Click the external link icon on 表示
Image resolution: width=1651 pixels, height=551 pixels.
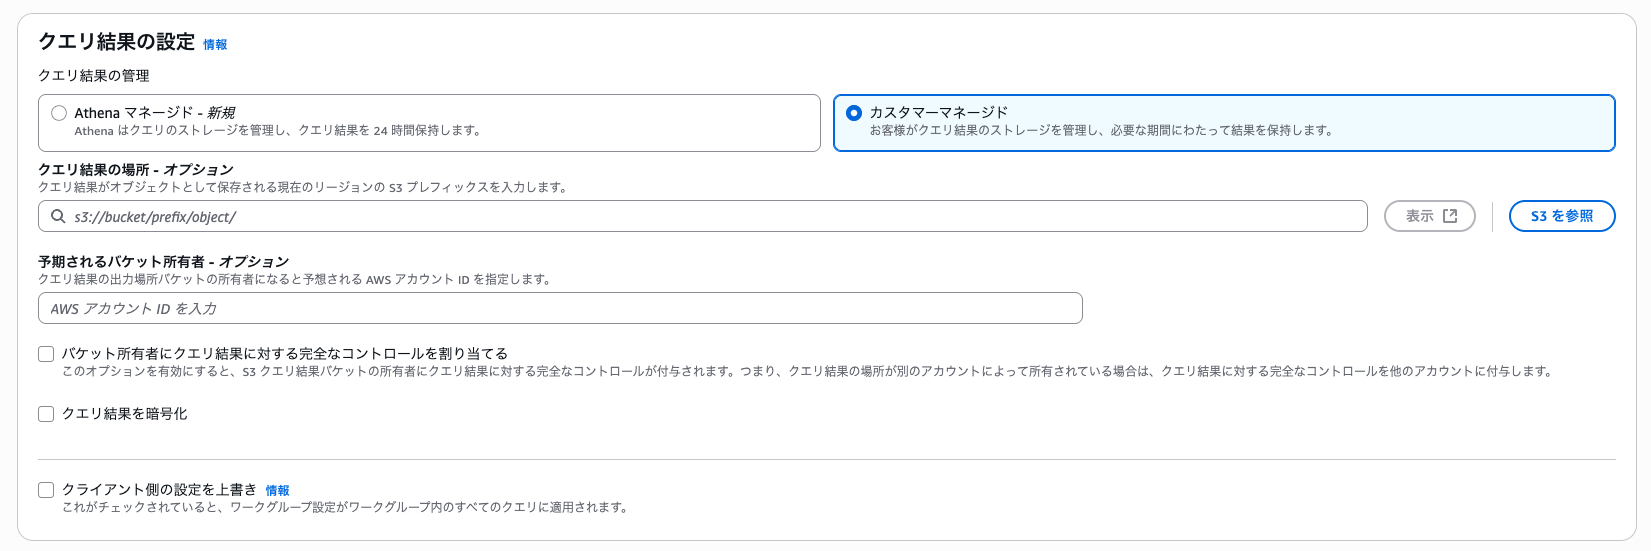coord(1450,216)
